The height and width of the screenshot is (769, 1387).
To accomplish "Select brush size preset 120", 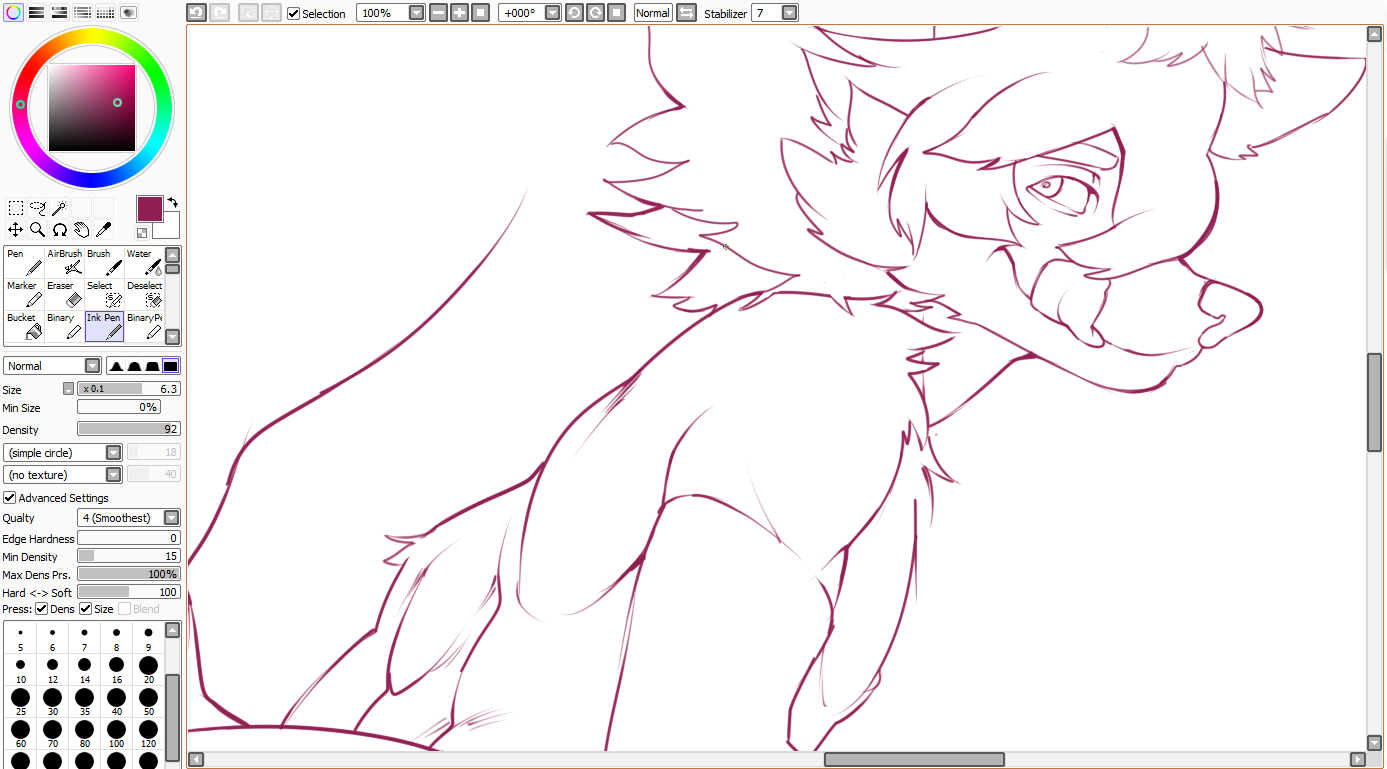I will [x=148, y=734].
